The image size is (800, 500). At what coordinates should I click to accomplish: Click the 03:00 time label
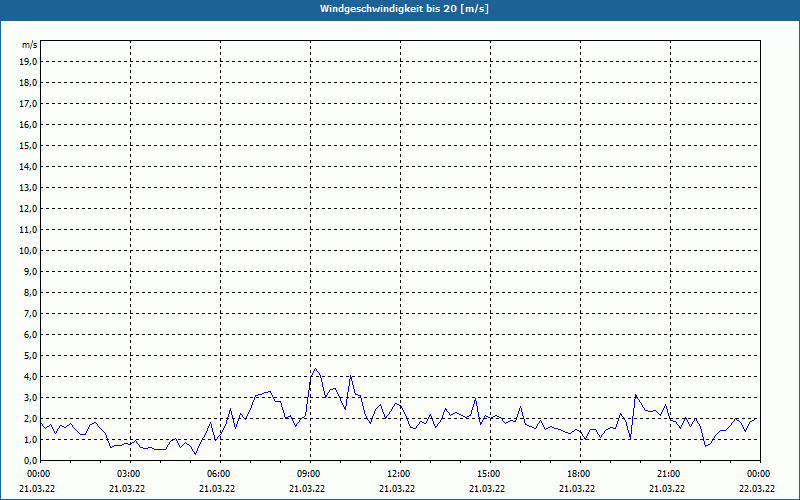point(131,474)
